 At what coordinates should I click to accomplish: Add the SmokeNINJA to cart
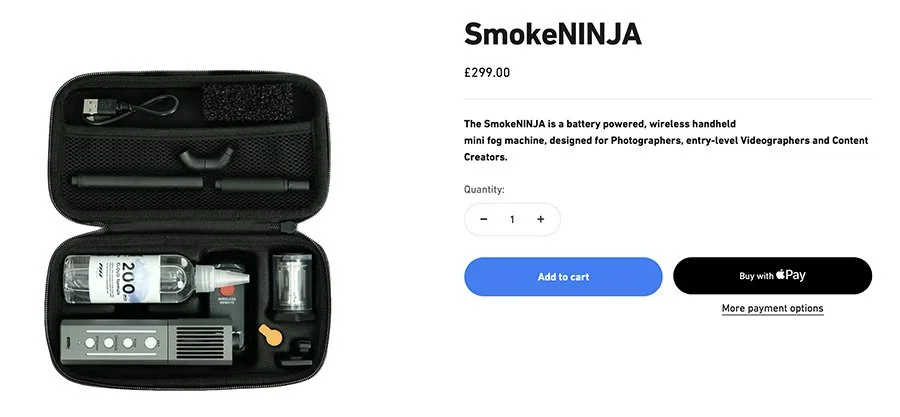coord(563,276)
